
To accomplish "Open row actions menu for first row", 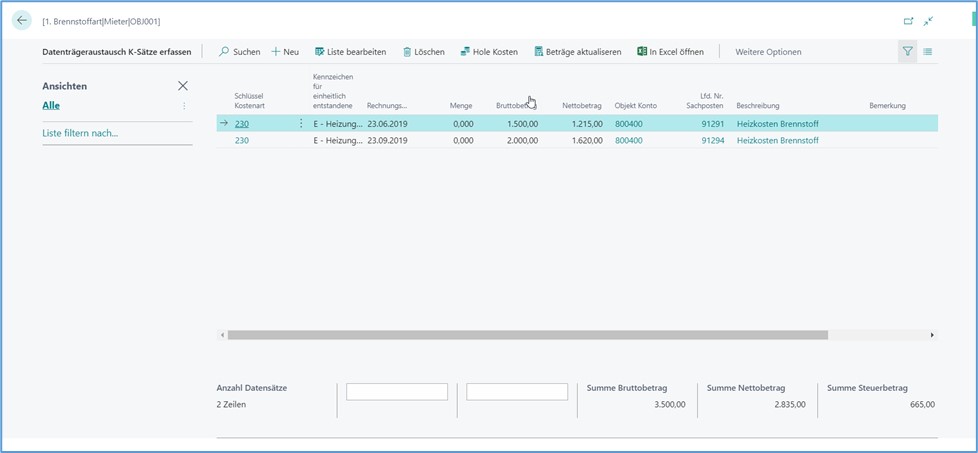I will 301,123.
